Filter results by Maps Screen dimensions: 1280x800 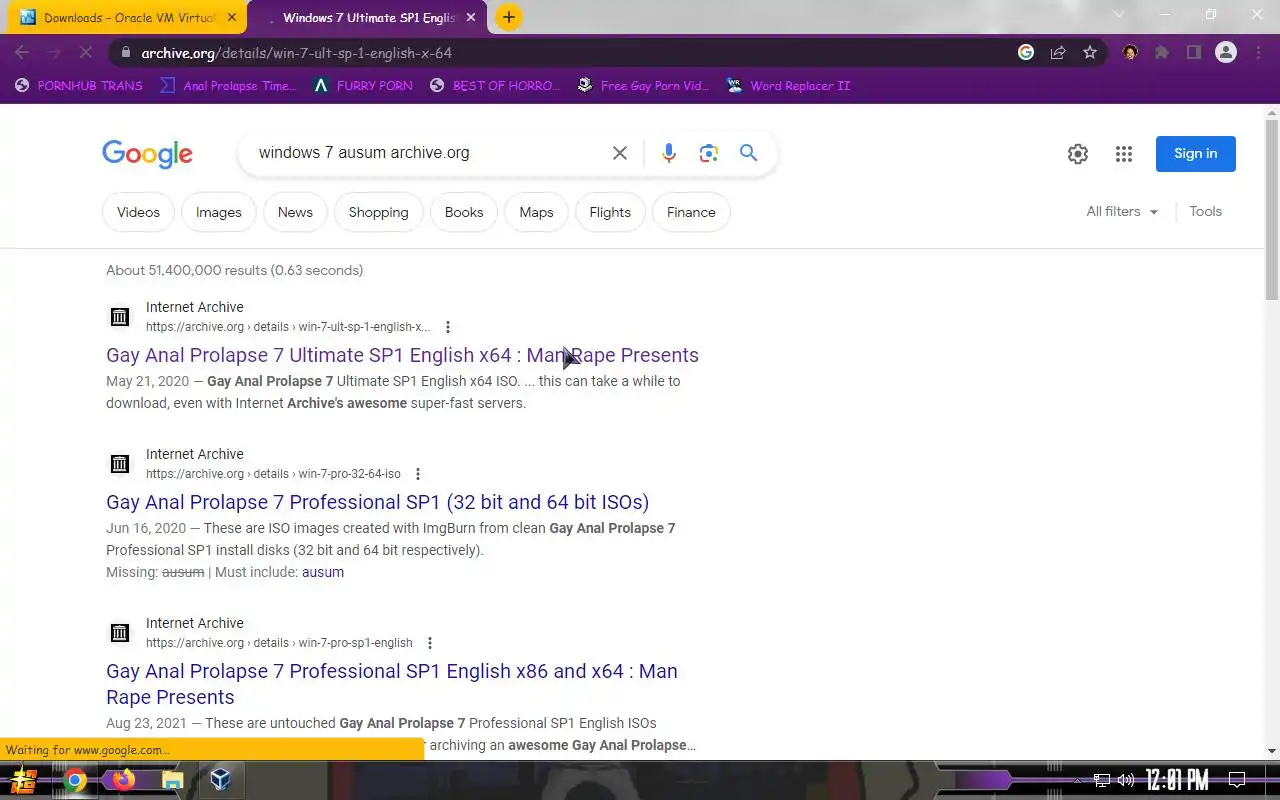click(x=536, y=212)
